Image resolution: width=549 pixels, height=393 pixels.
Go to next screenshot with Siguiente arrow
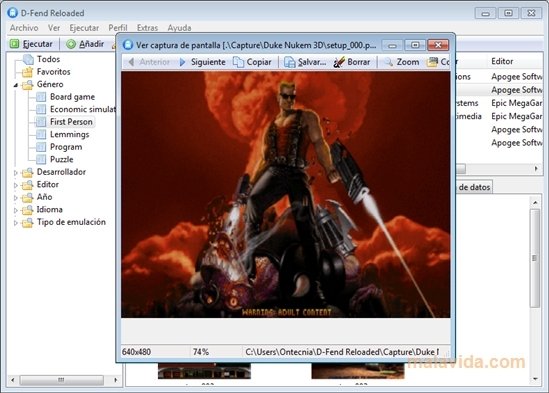182,62
